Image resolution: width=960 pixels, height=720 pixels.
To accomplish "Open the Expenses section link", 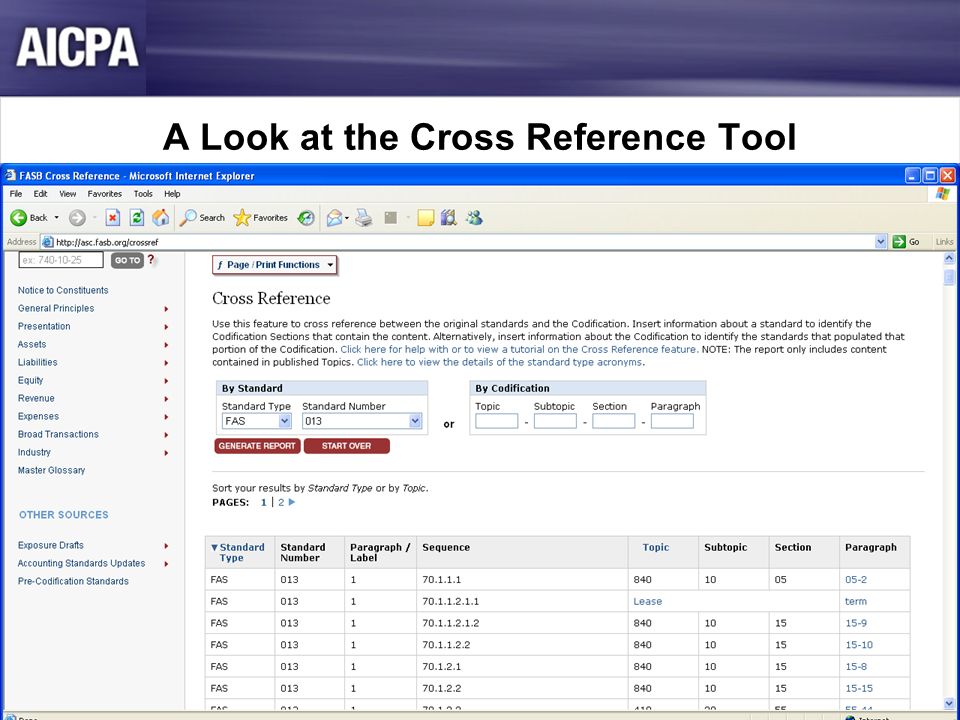I will tap(39, 416).
